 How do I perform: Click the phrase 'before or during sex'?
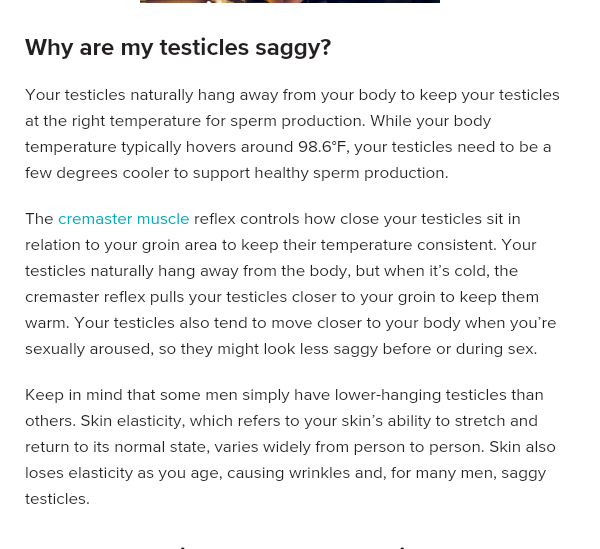(x=460, y=349)
